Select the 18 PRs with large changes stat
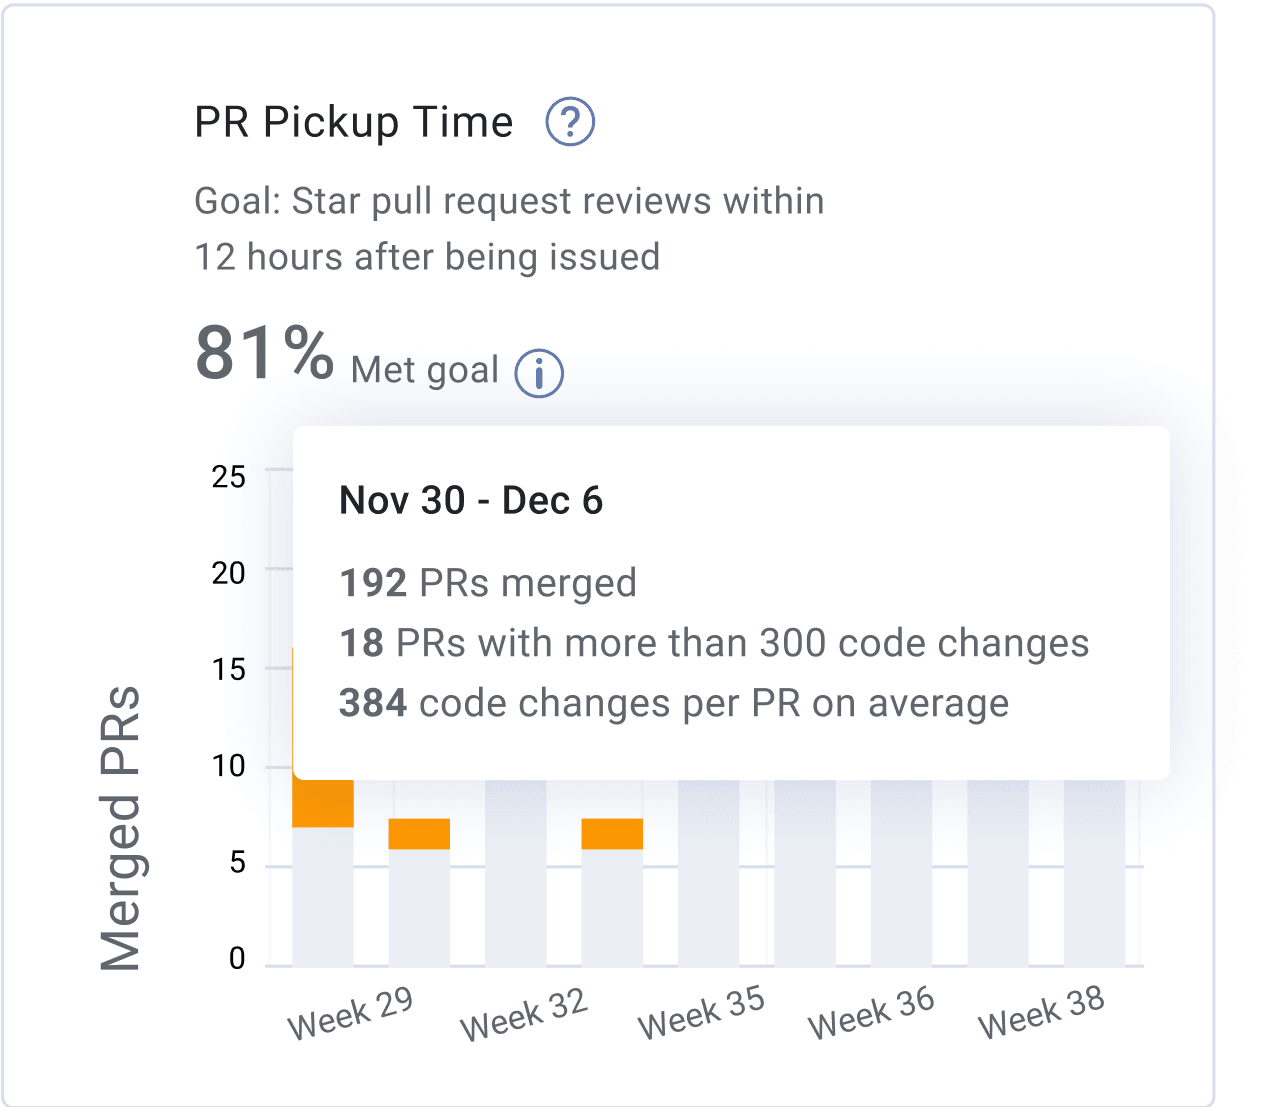This screenshot has width=1266, height=1107. 714,643
